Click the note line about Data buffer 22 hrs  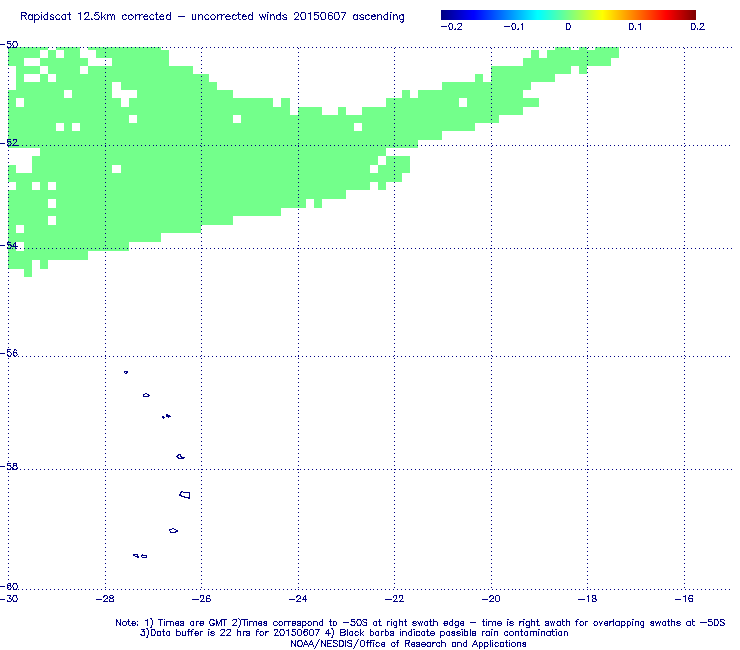click(354, 633)
